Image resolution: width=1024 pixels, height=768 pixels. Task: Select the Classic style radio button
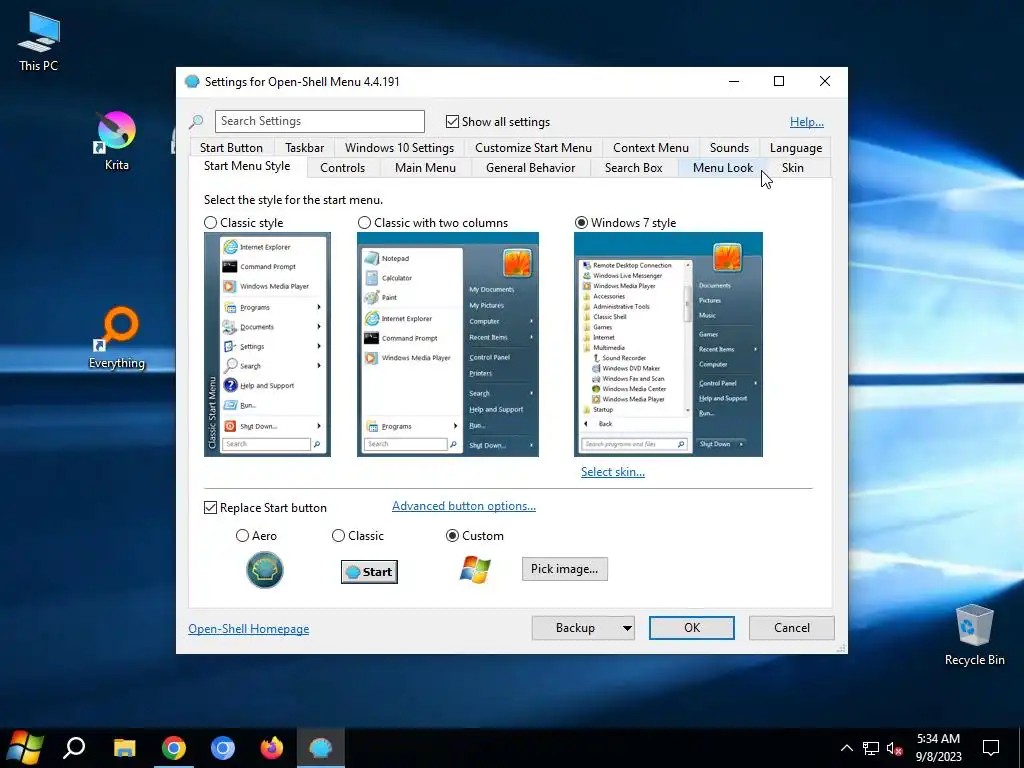point(210,223)
